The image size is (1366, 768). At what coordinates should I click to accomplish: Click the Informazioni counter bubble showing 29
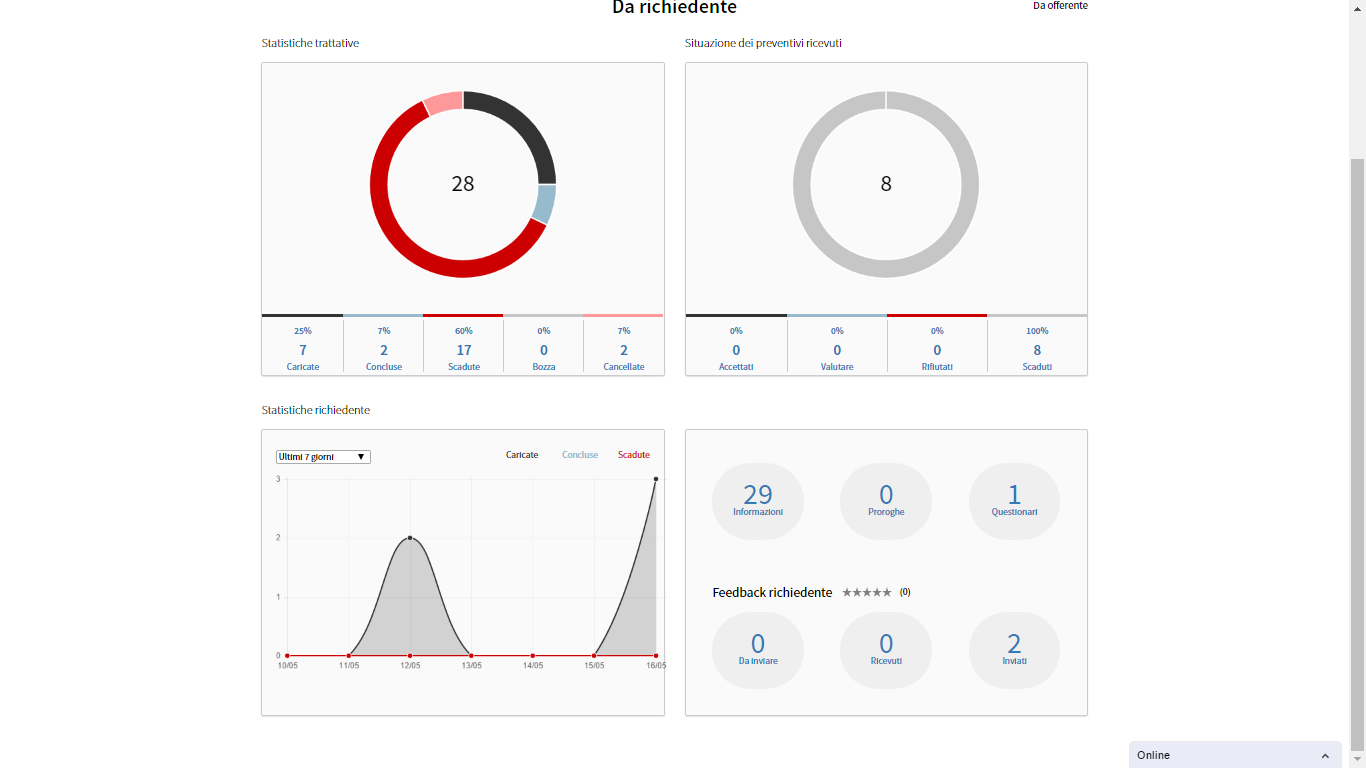click(x=757, y=500)
